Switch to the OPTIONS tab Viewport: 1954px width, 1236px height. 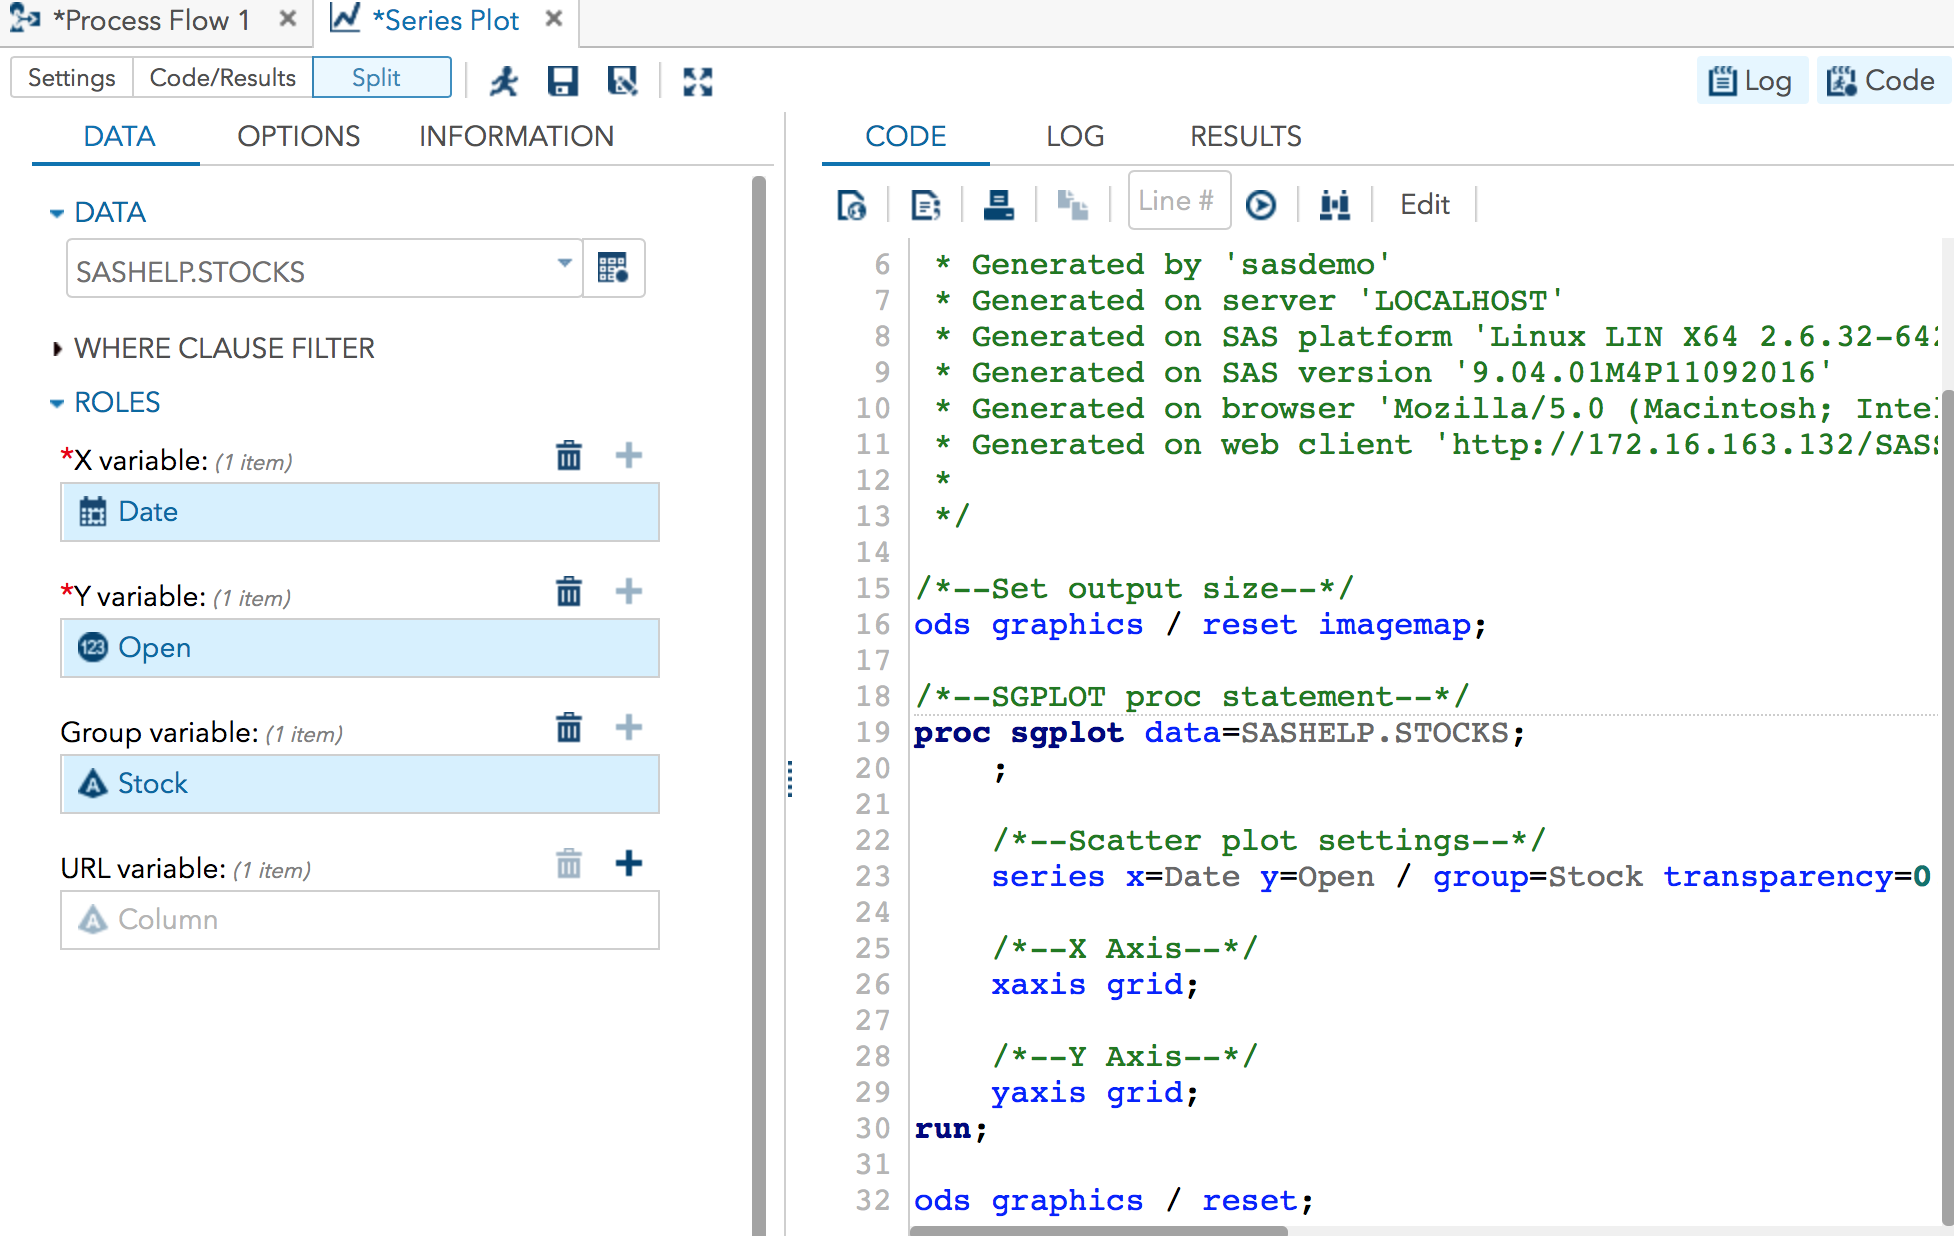tap(298, 136)
